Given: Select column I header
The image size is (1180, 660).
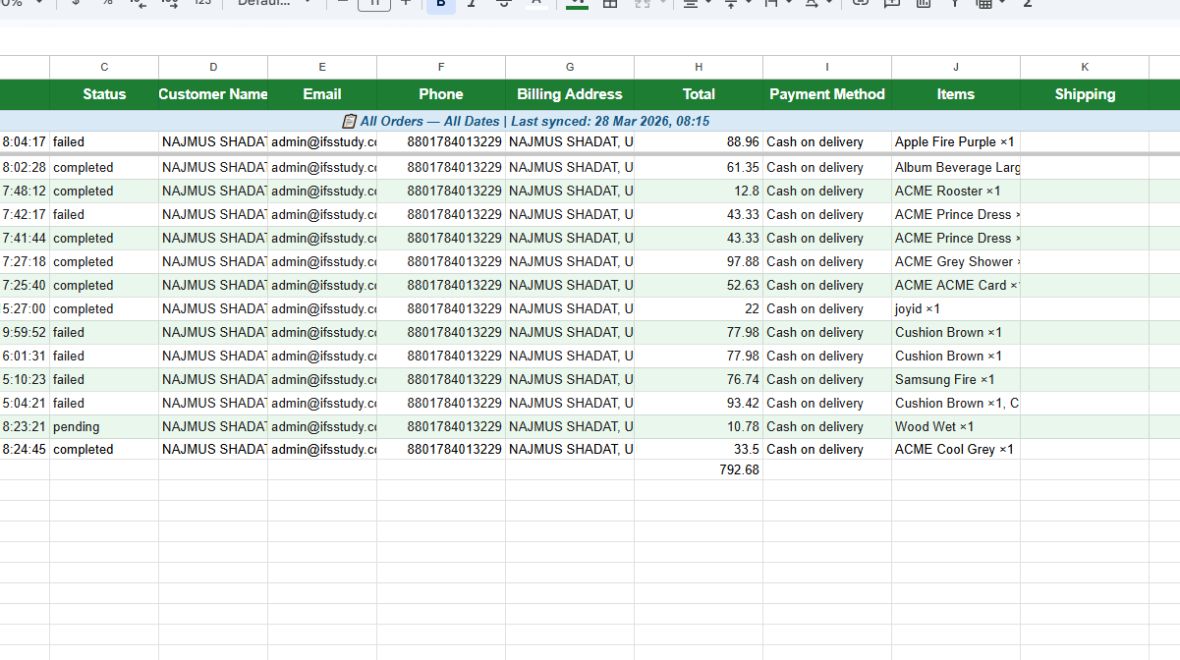Looking at the screenshot, I should [827, 67].
